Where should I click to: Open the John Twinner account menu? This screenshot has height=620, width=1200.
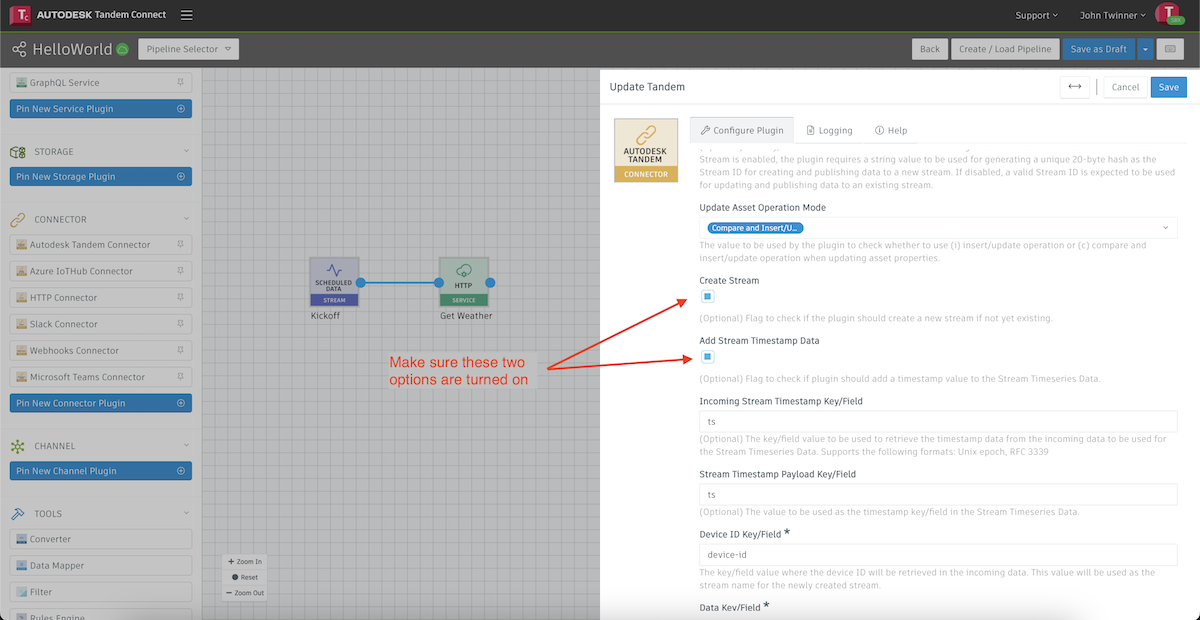[x=1113, y=15]
